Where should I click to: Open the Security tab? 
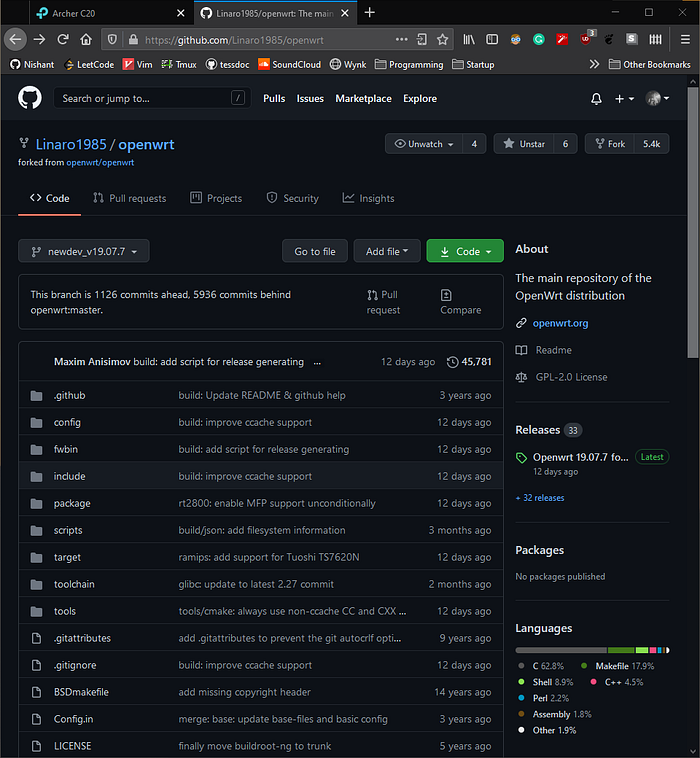click(x=292, y=198)
